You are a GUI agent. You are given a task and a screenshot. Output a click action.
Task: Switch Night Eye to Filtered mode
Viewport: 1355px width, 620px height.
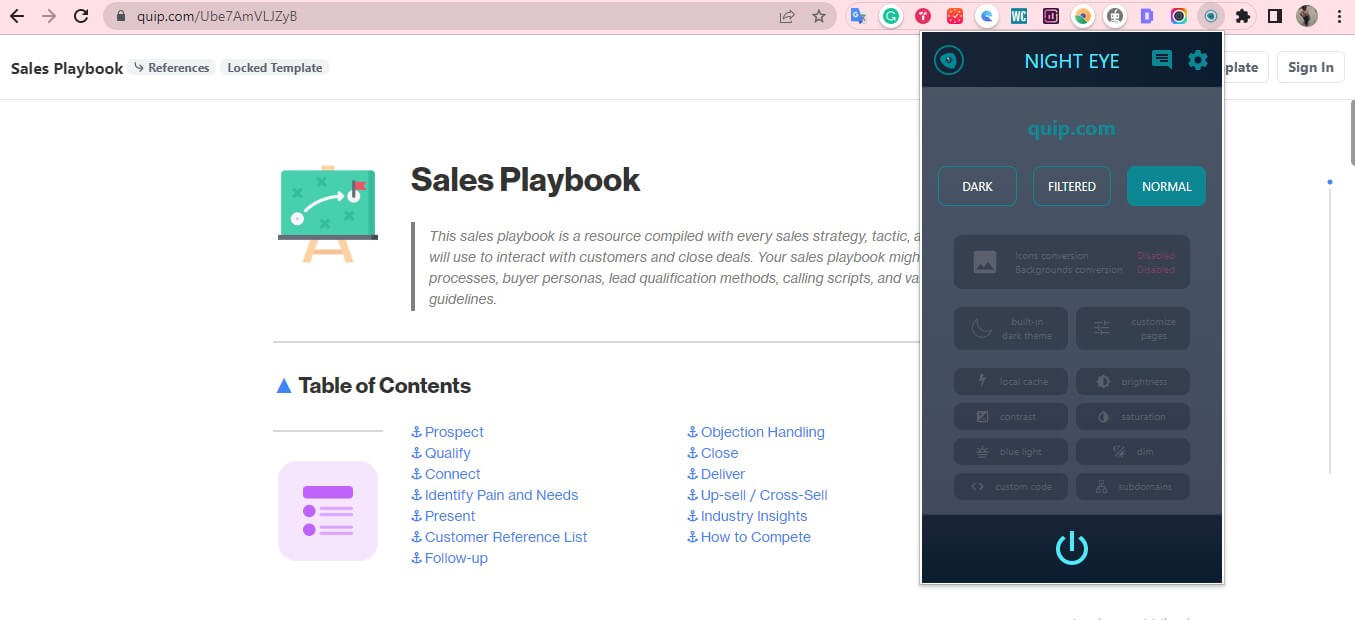click(1072, 186)
